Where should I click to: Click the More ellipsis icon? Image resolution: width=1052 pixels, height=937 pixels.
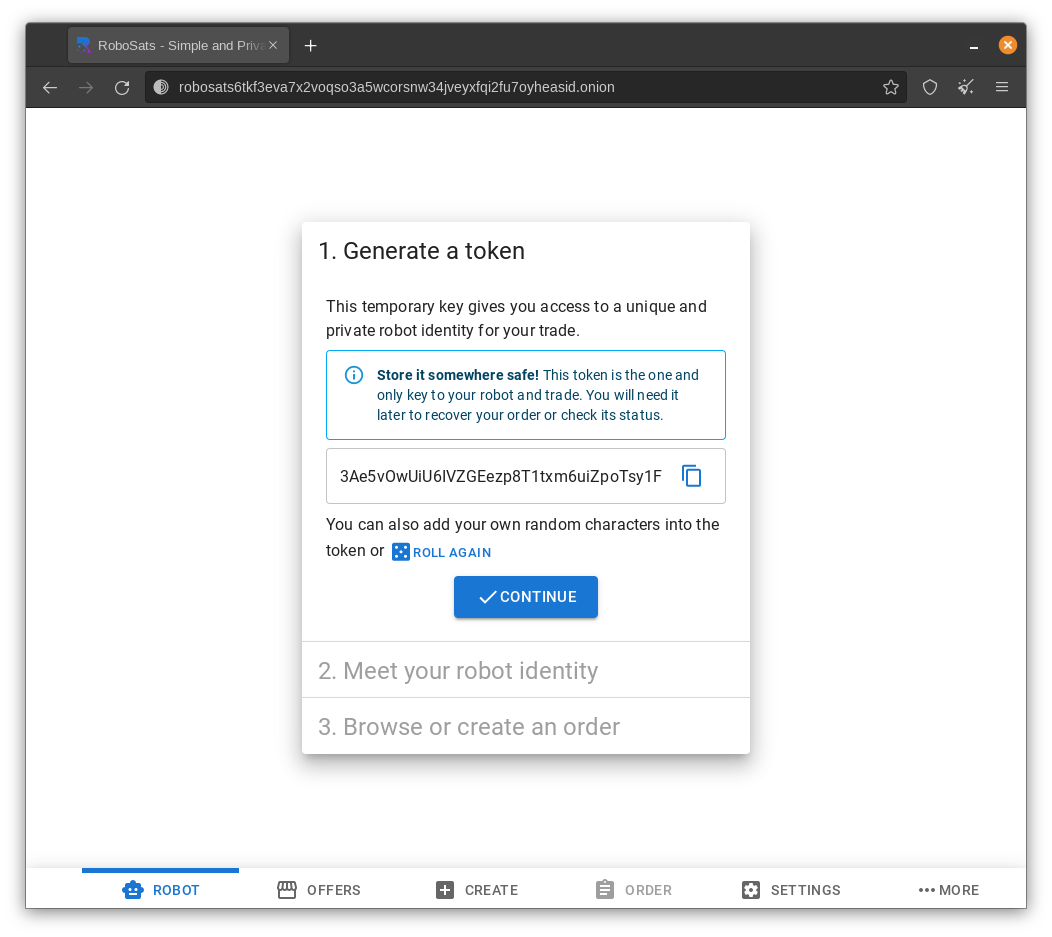[926, 889]
